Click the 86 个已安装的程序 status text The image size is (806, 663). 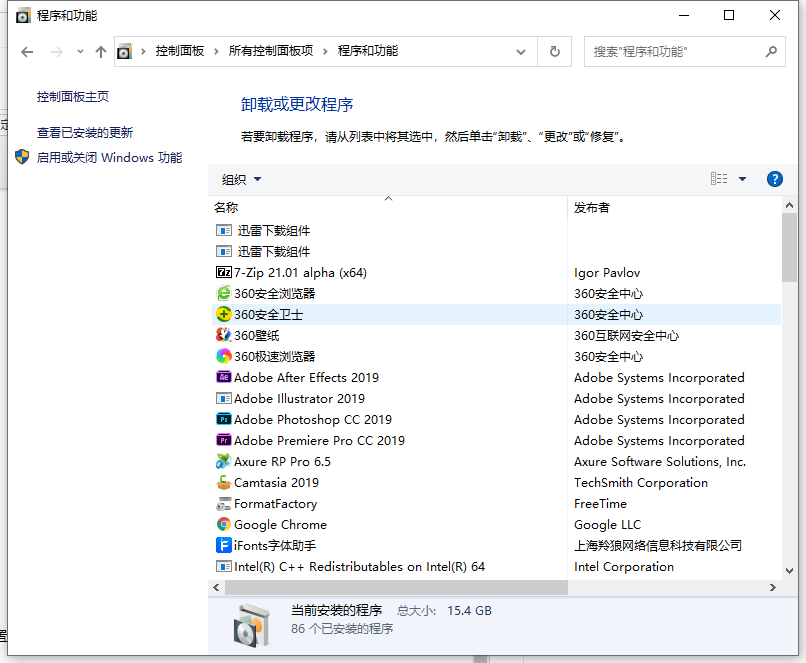click(342, 629)
